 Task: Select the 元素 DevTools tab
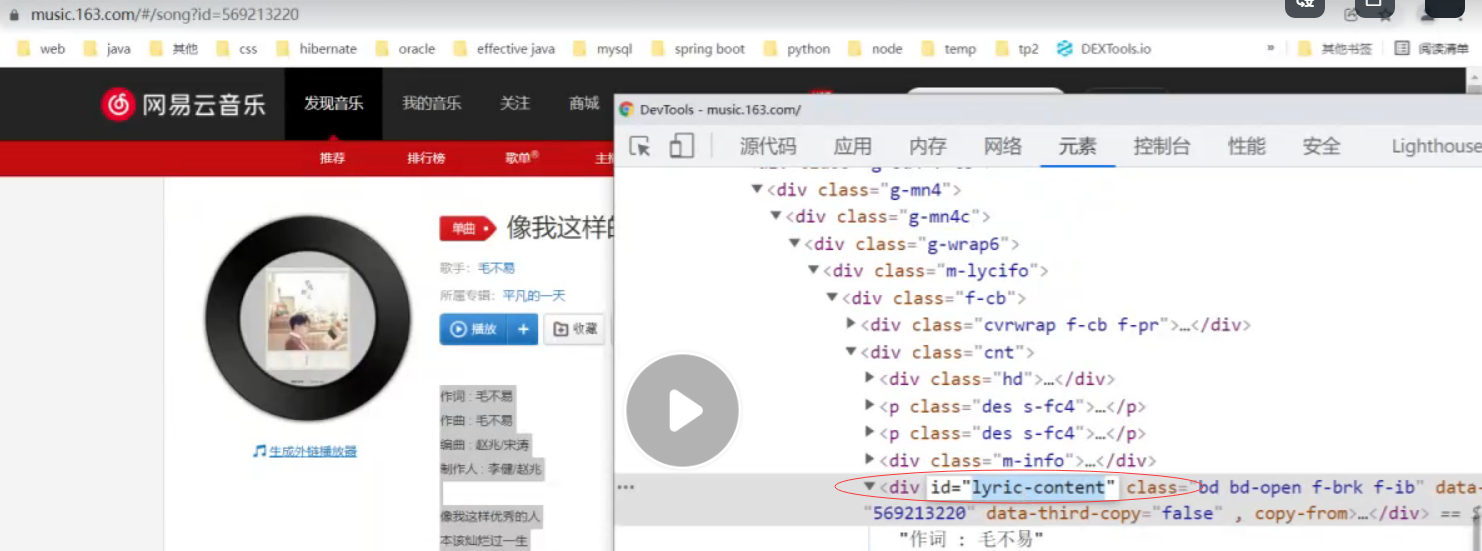click(x=1078, y=146)
